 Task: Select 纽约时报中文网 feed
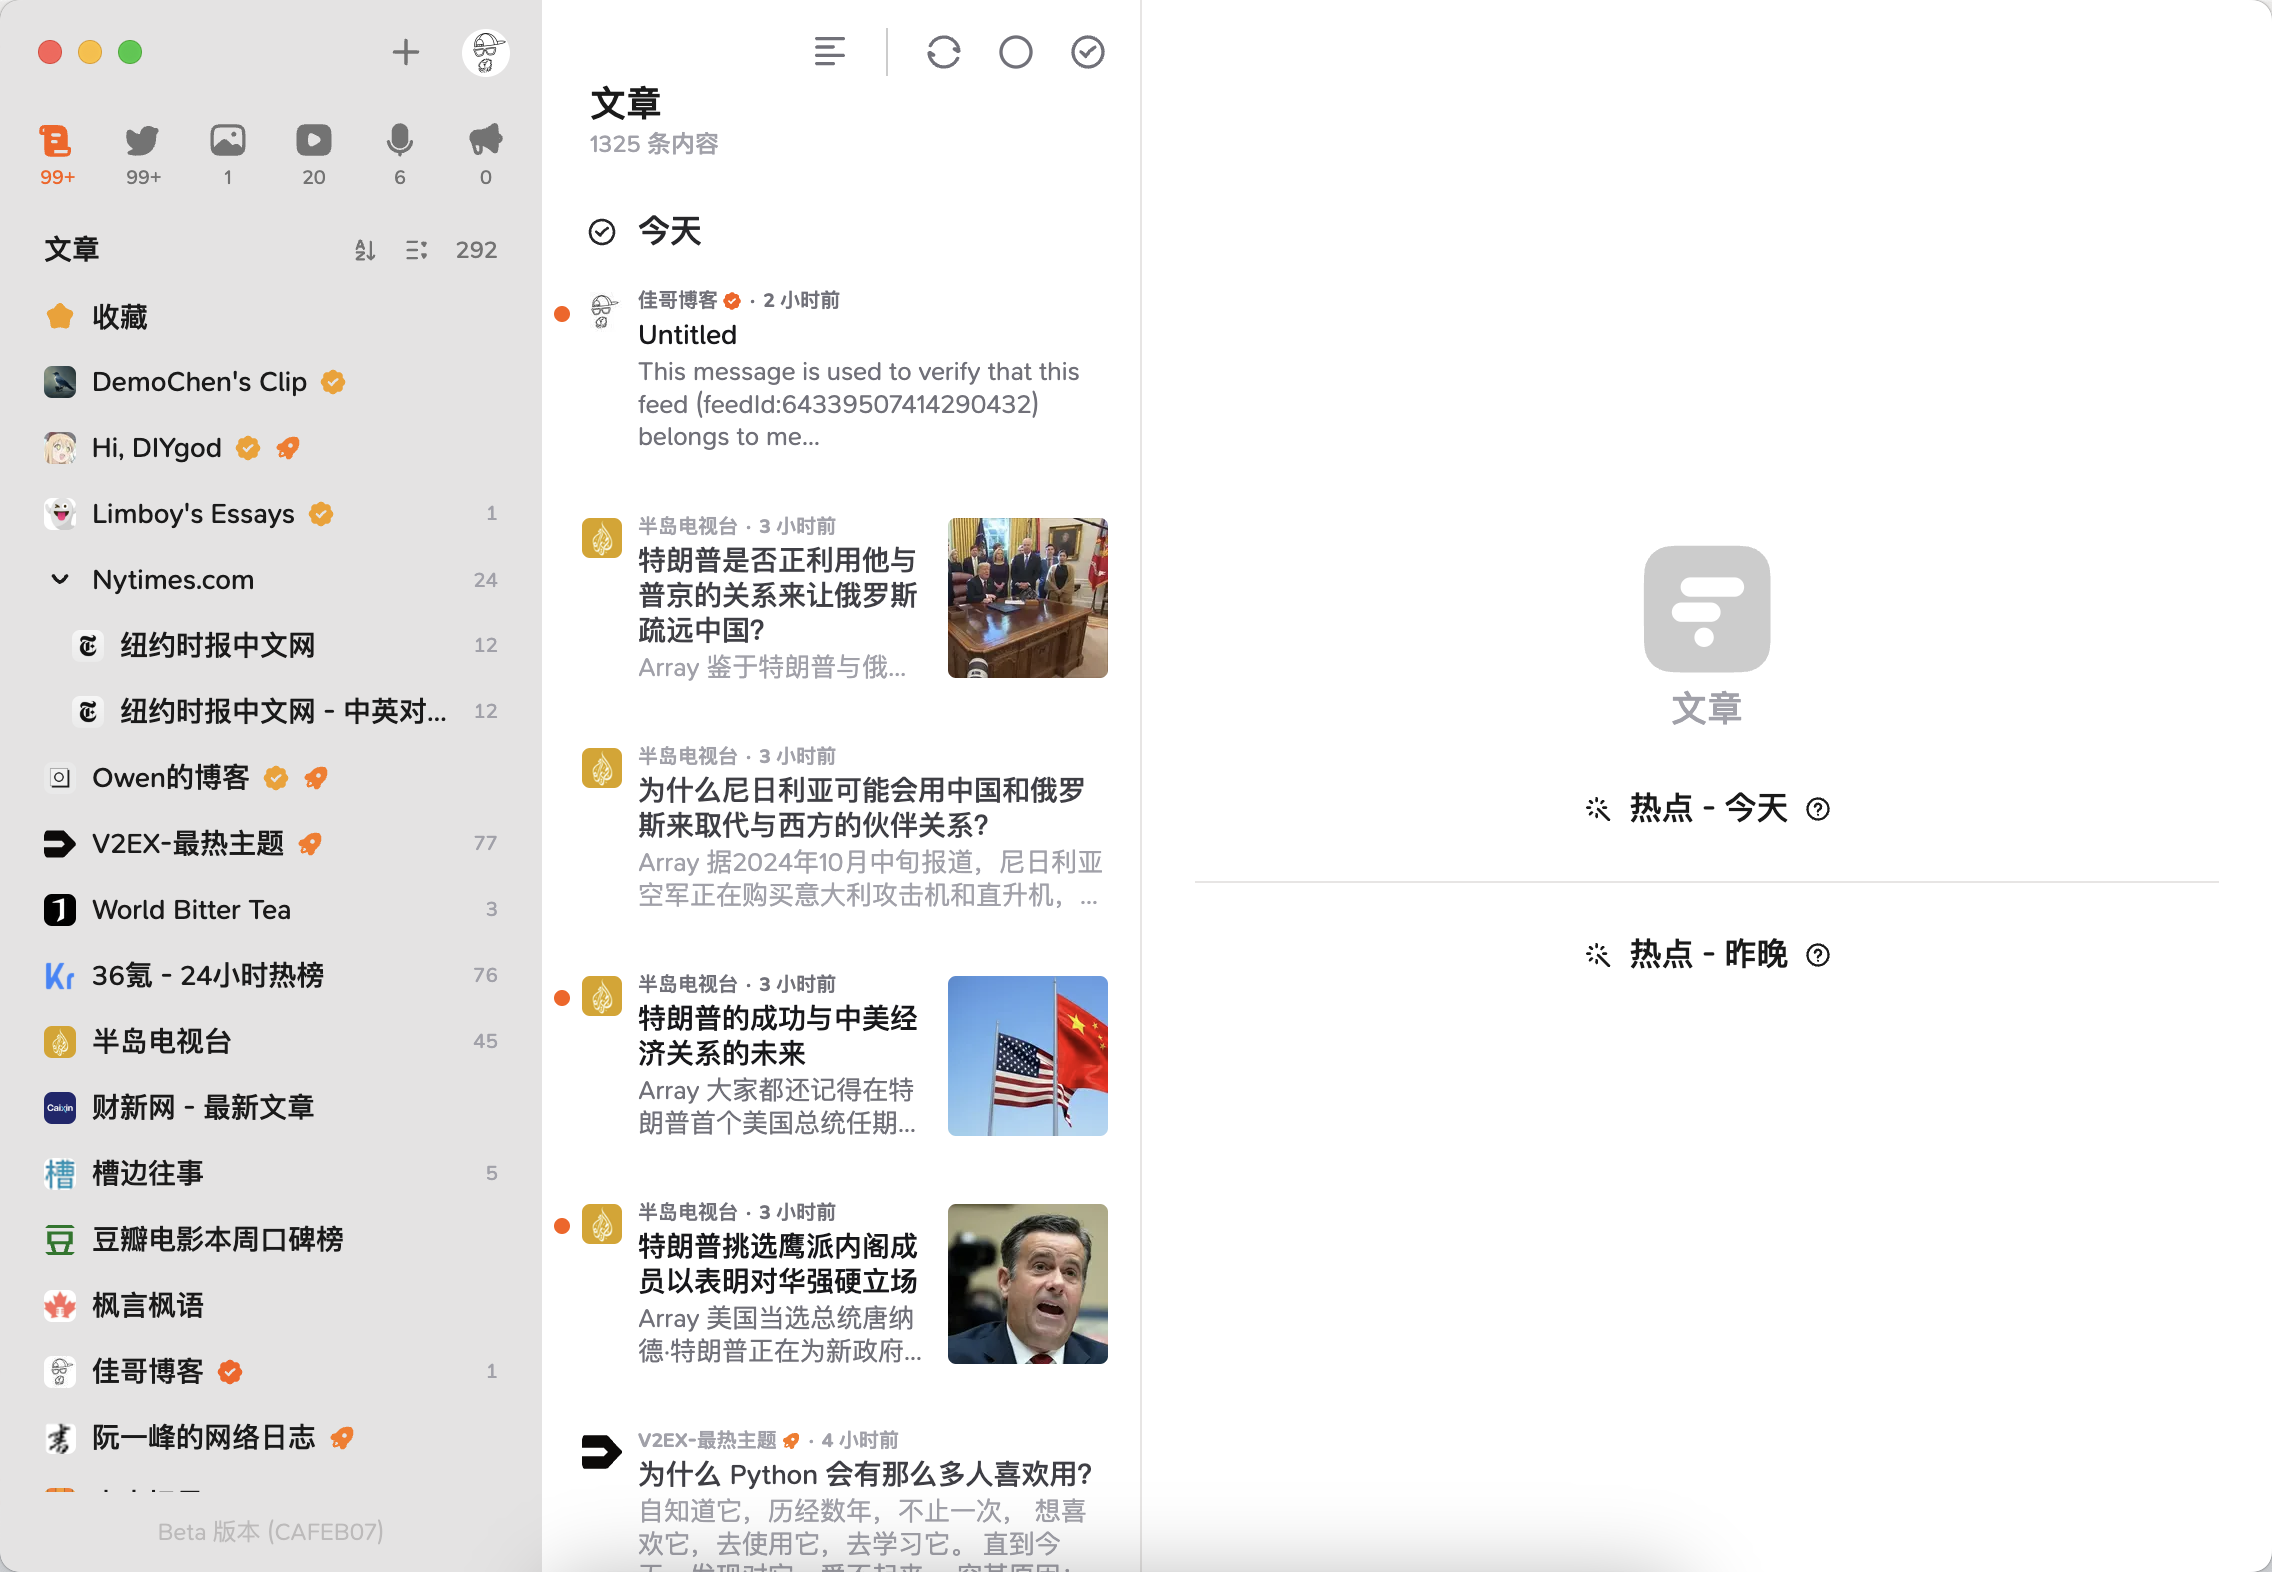click(x=270, y=646)
